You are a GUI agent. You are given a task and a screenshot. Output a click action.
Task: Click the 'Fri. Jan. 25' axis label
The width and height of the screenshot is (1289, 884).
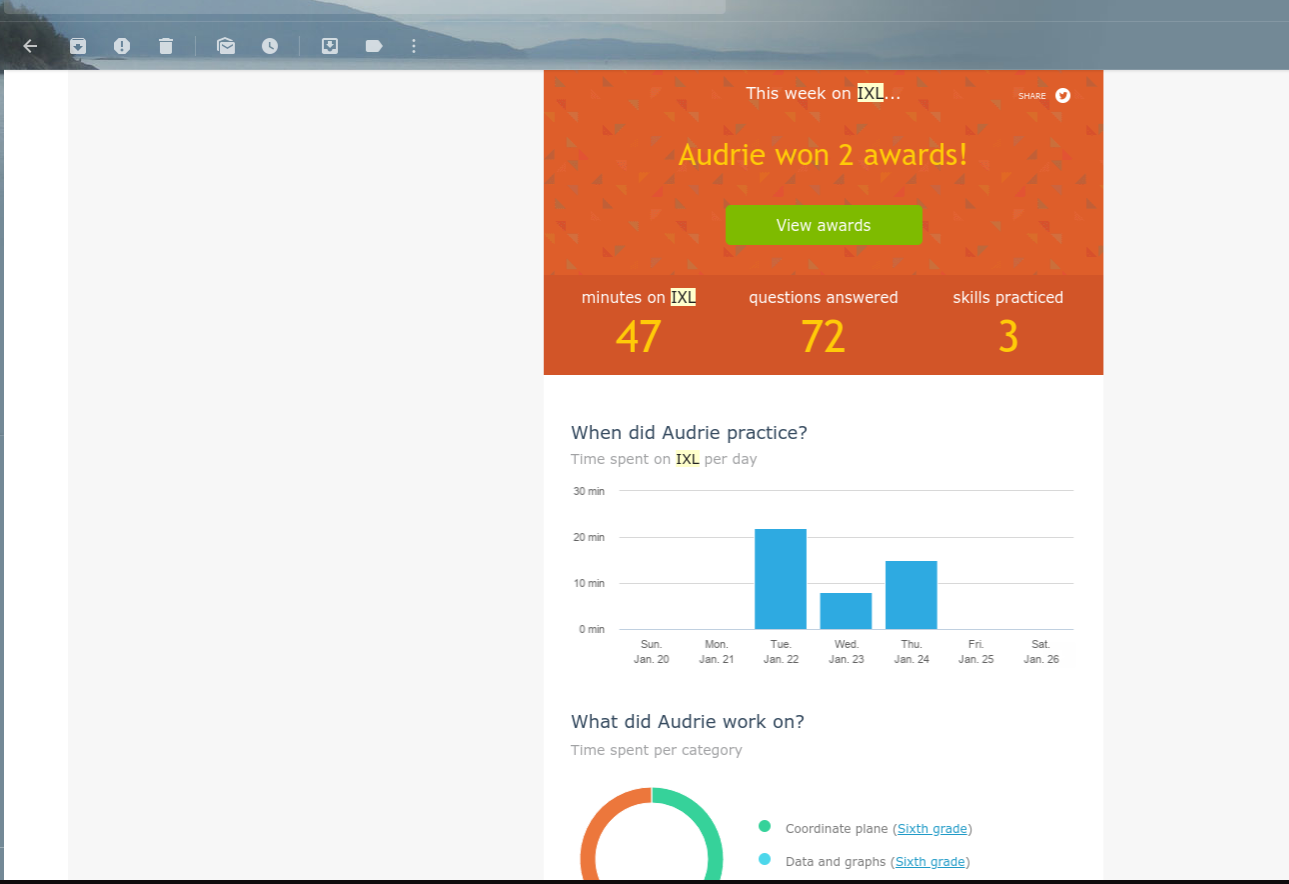(x=976, y=652)
